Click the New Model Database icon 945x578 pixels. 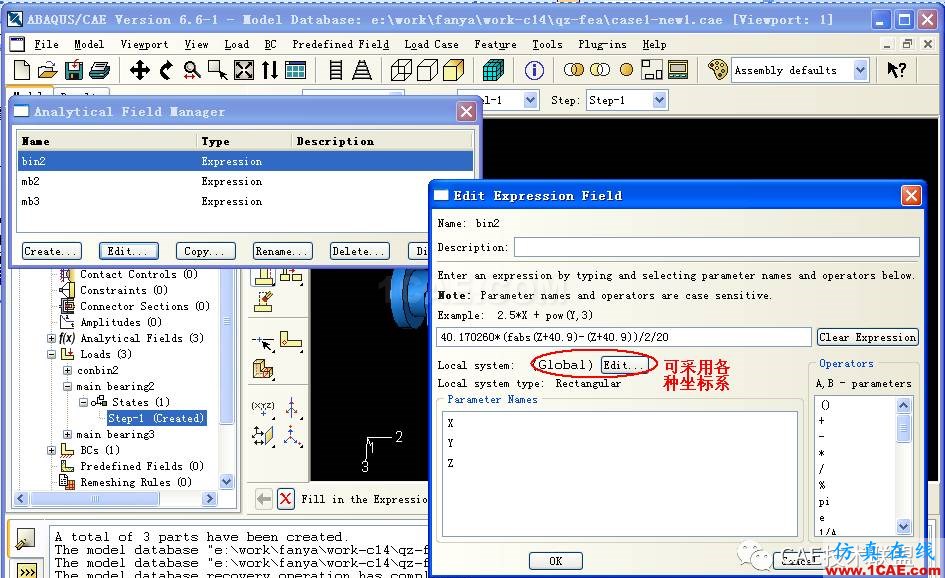coord(22,70)
